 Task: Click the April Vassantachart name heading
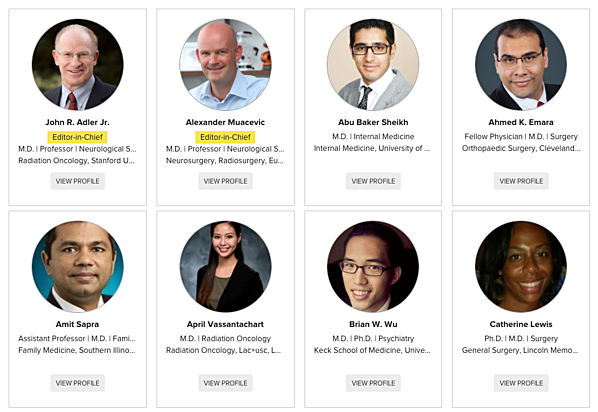[225, 324]
